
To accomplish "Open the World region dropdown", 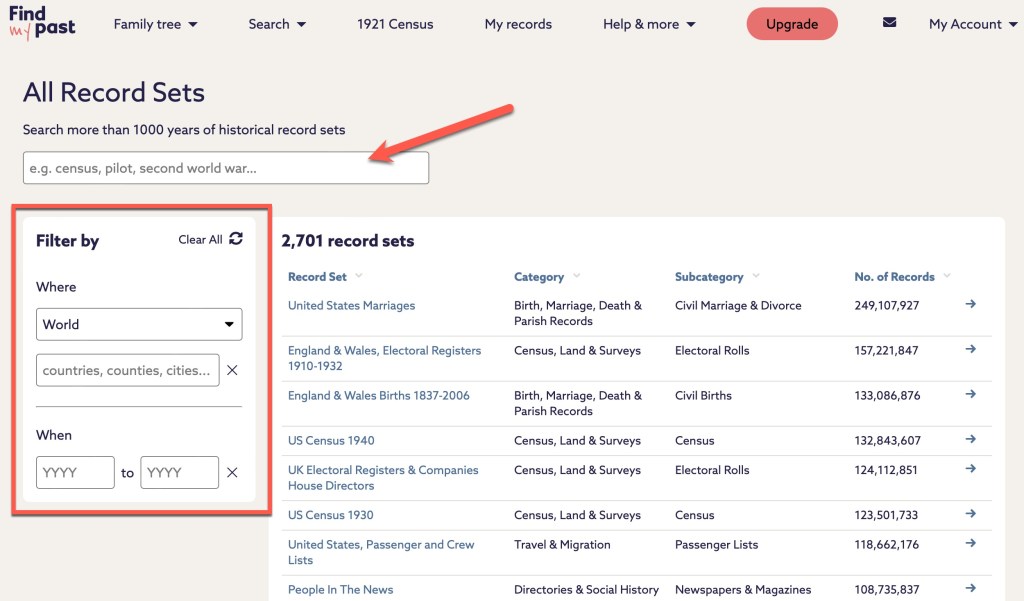I will click(x=139, y=324).
